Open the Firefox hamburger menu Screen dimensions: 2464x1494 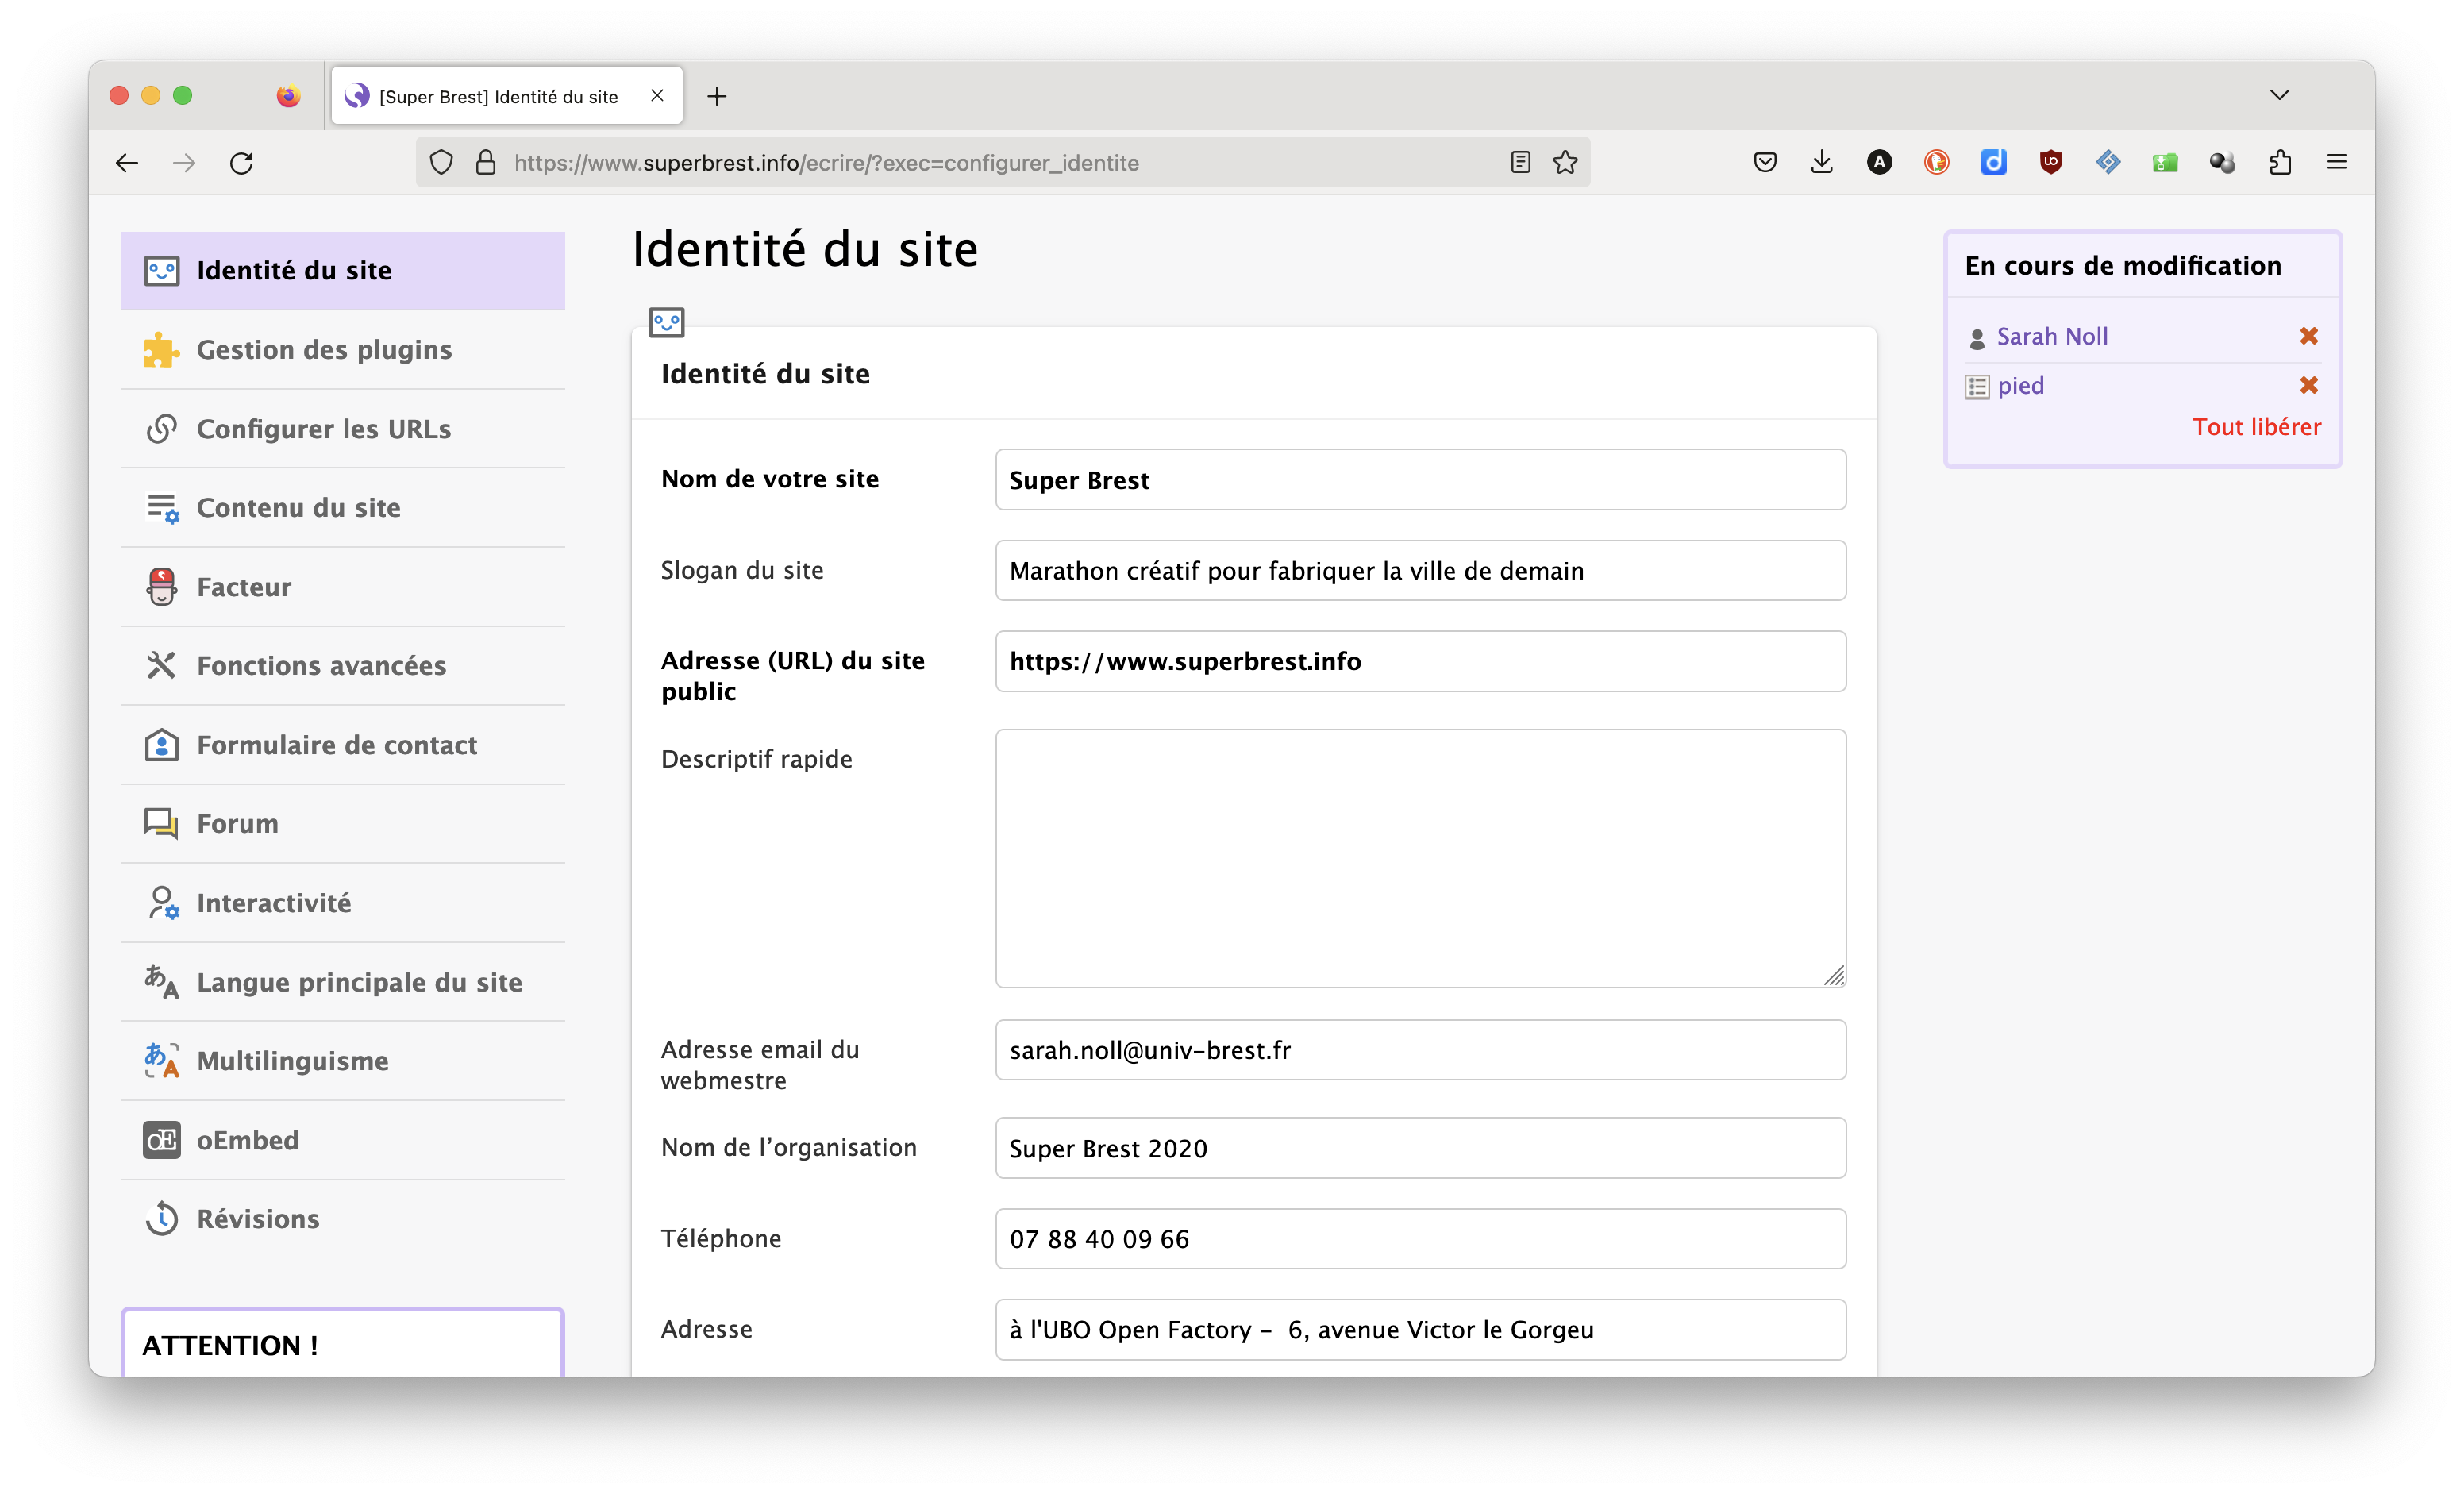[2336, 162]
